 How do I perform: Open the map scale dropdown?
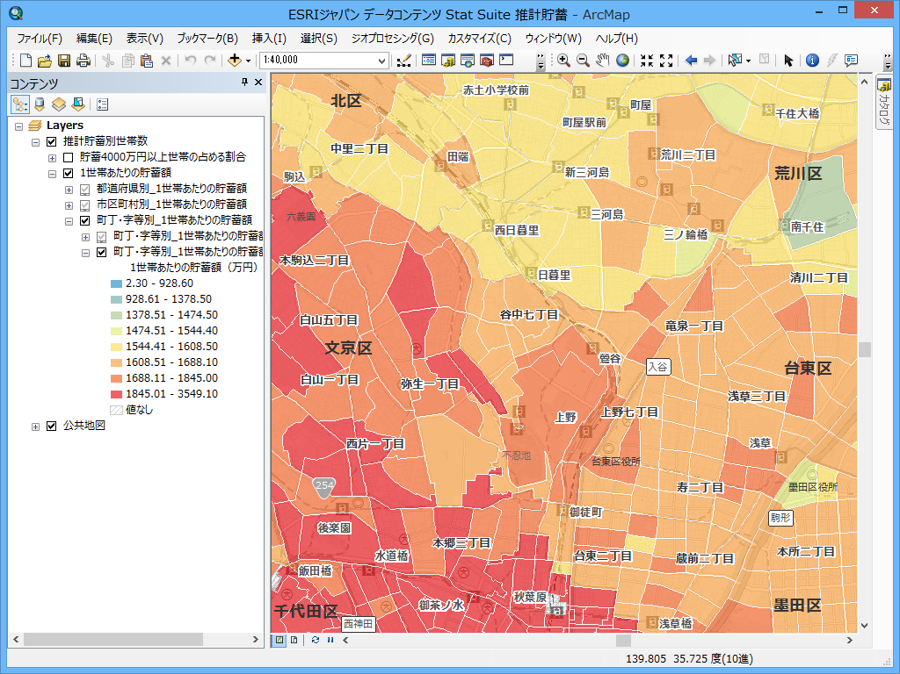(x=382, y=60)
